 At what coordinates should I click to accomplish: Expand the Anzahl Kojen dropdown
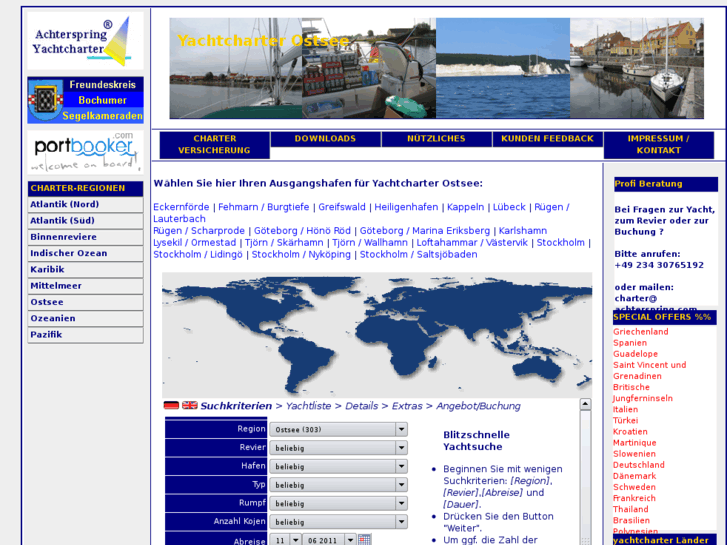[x=338, y=522]
